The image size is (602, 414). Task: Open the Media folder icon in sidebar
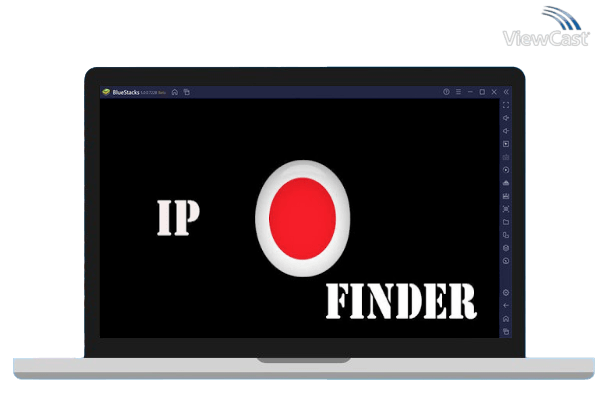(x=506, y=222)
